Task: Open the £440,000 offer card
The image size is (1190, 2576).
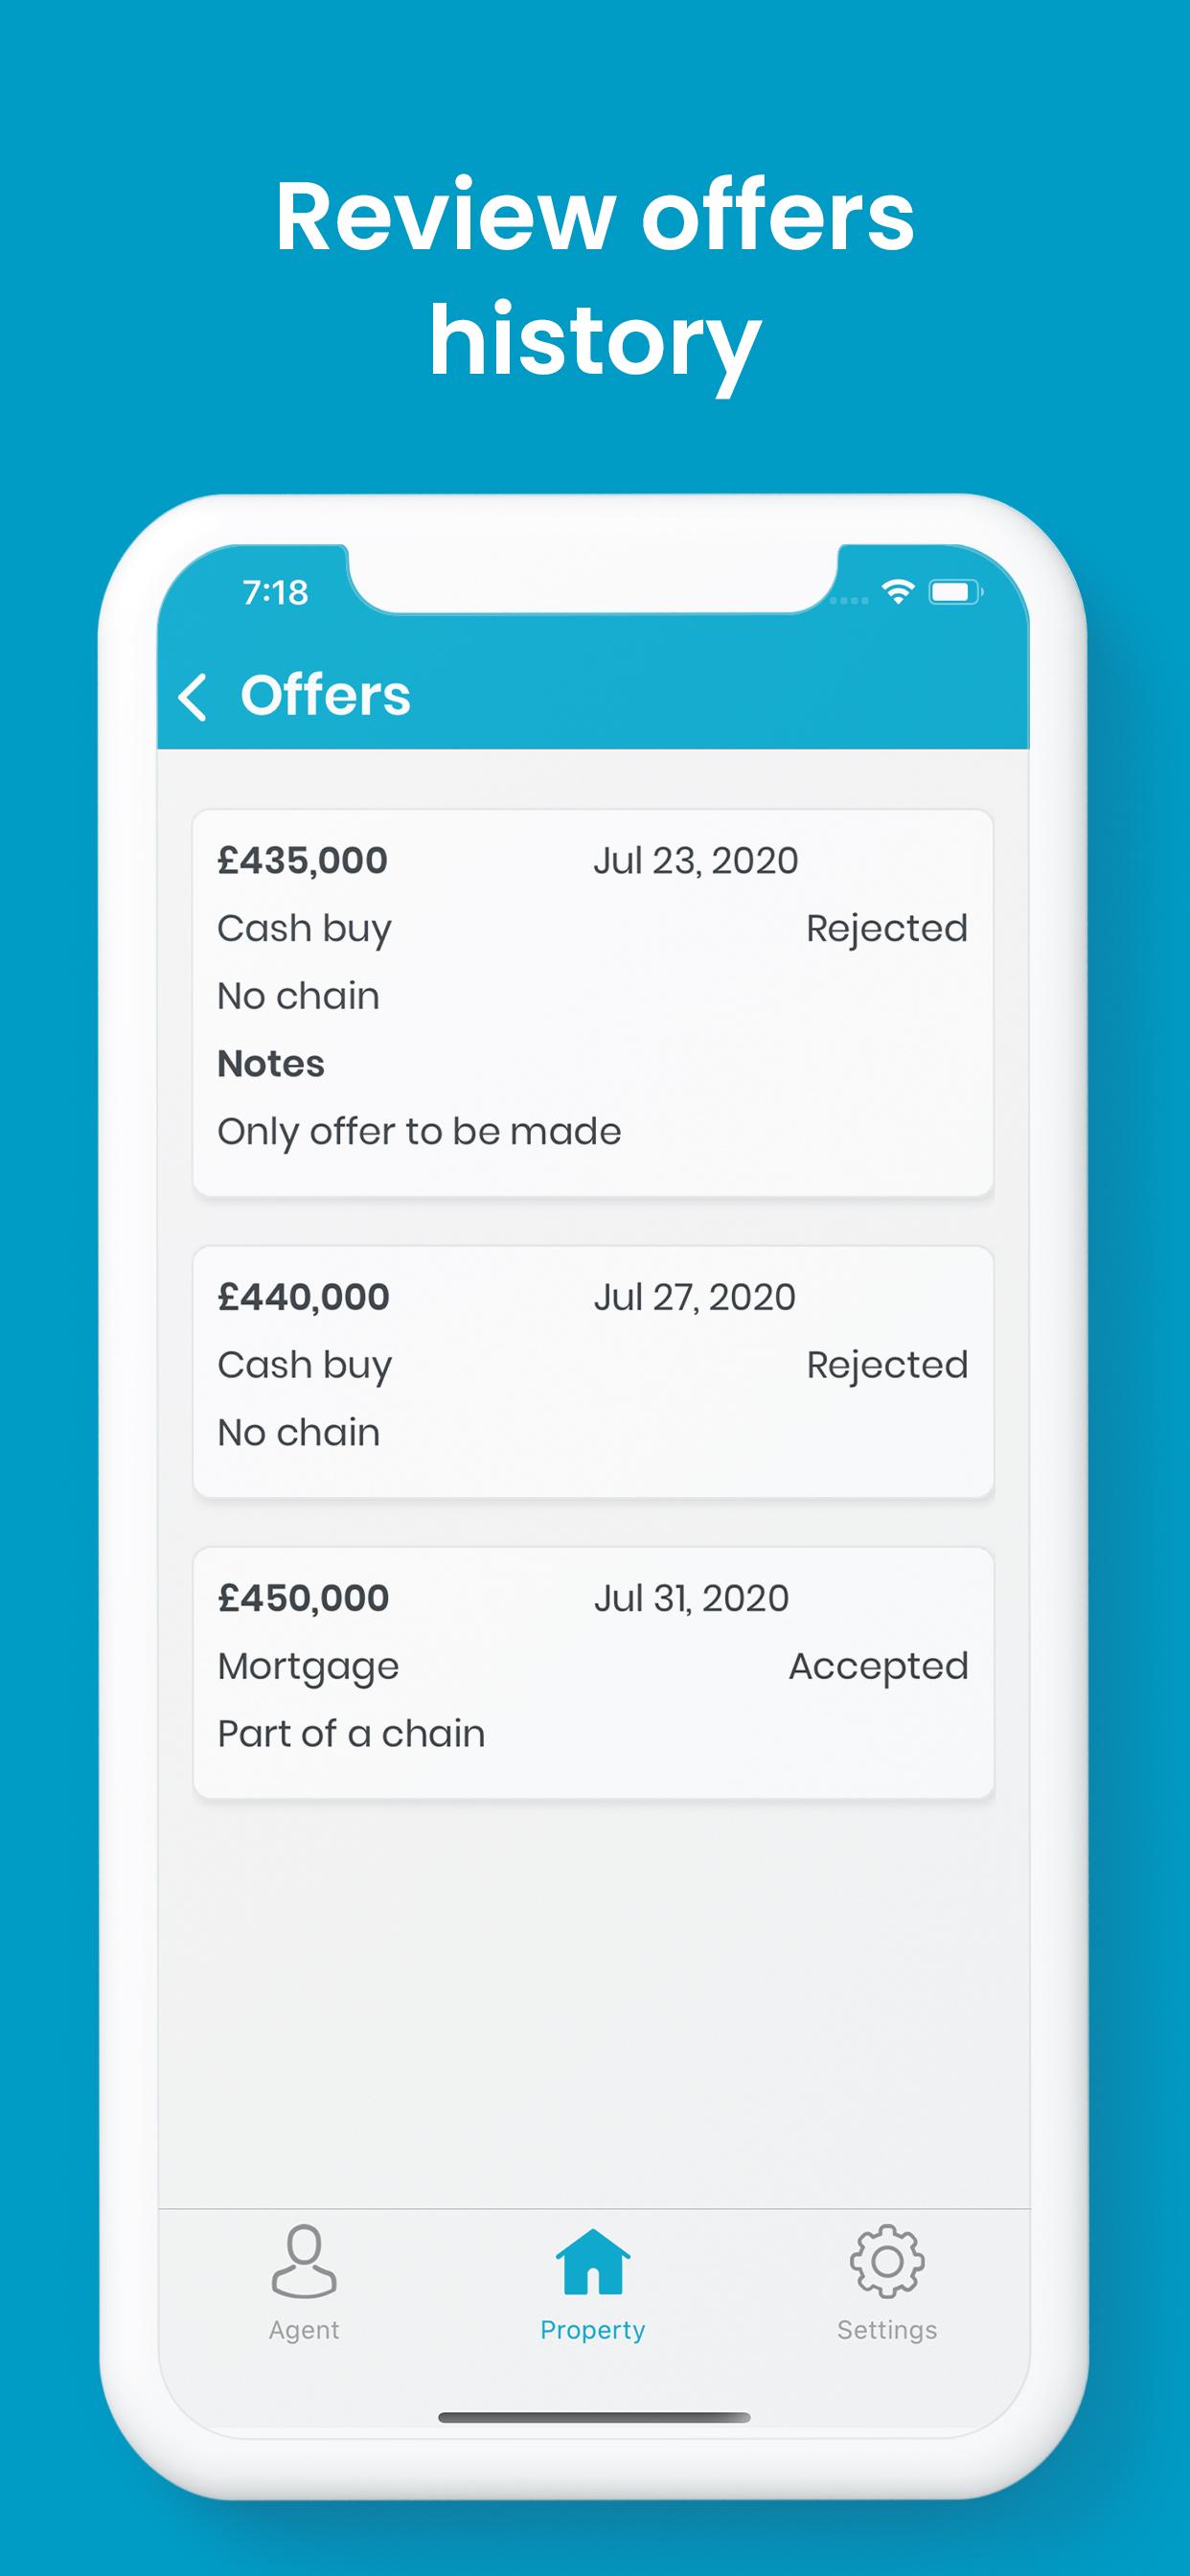Action: tap(593, 1371)
